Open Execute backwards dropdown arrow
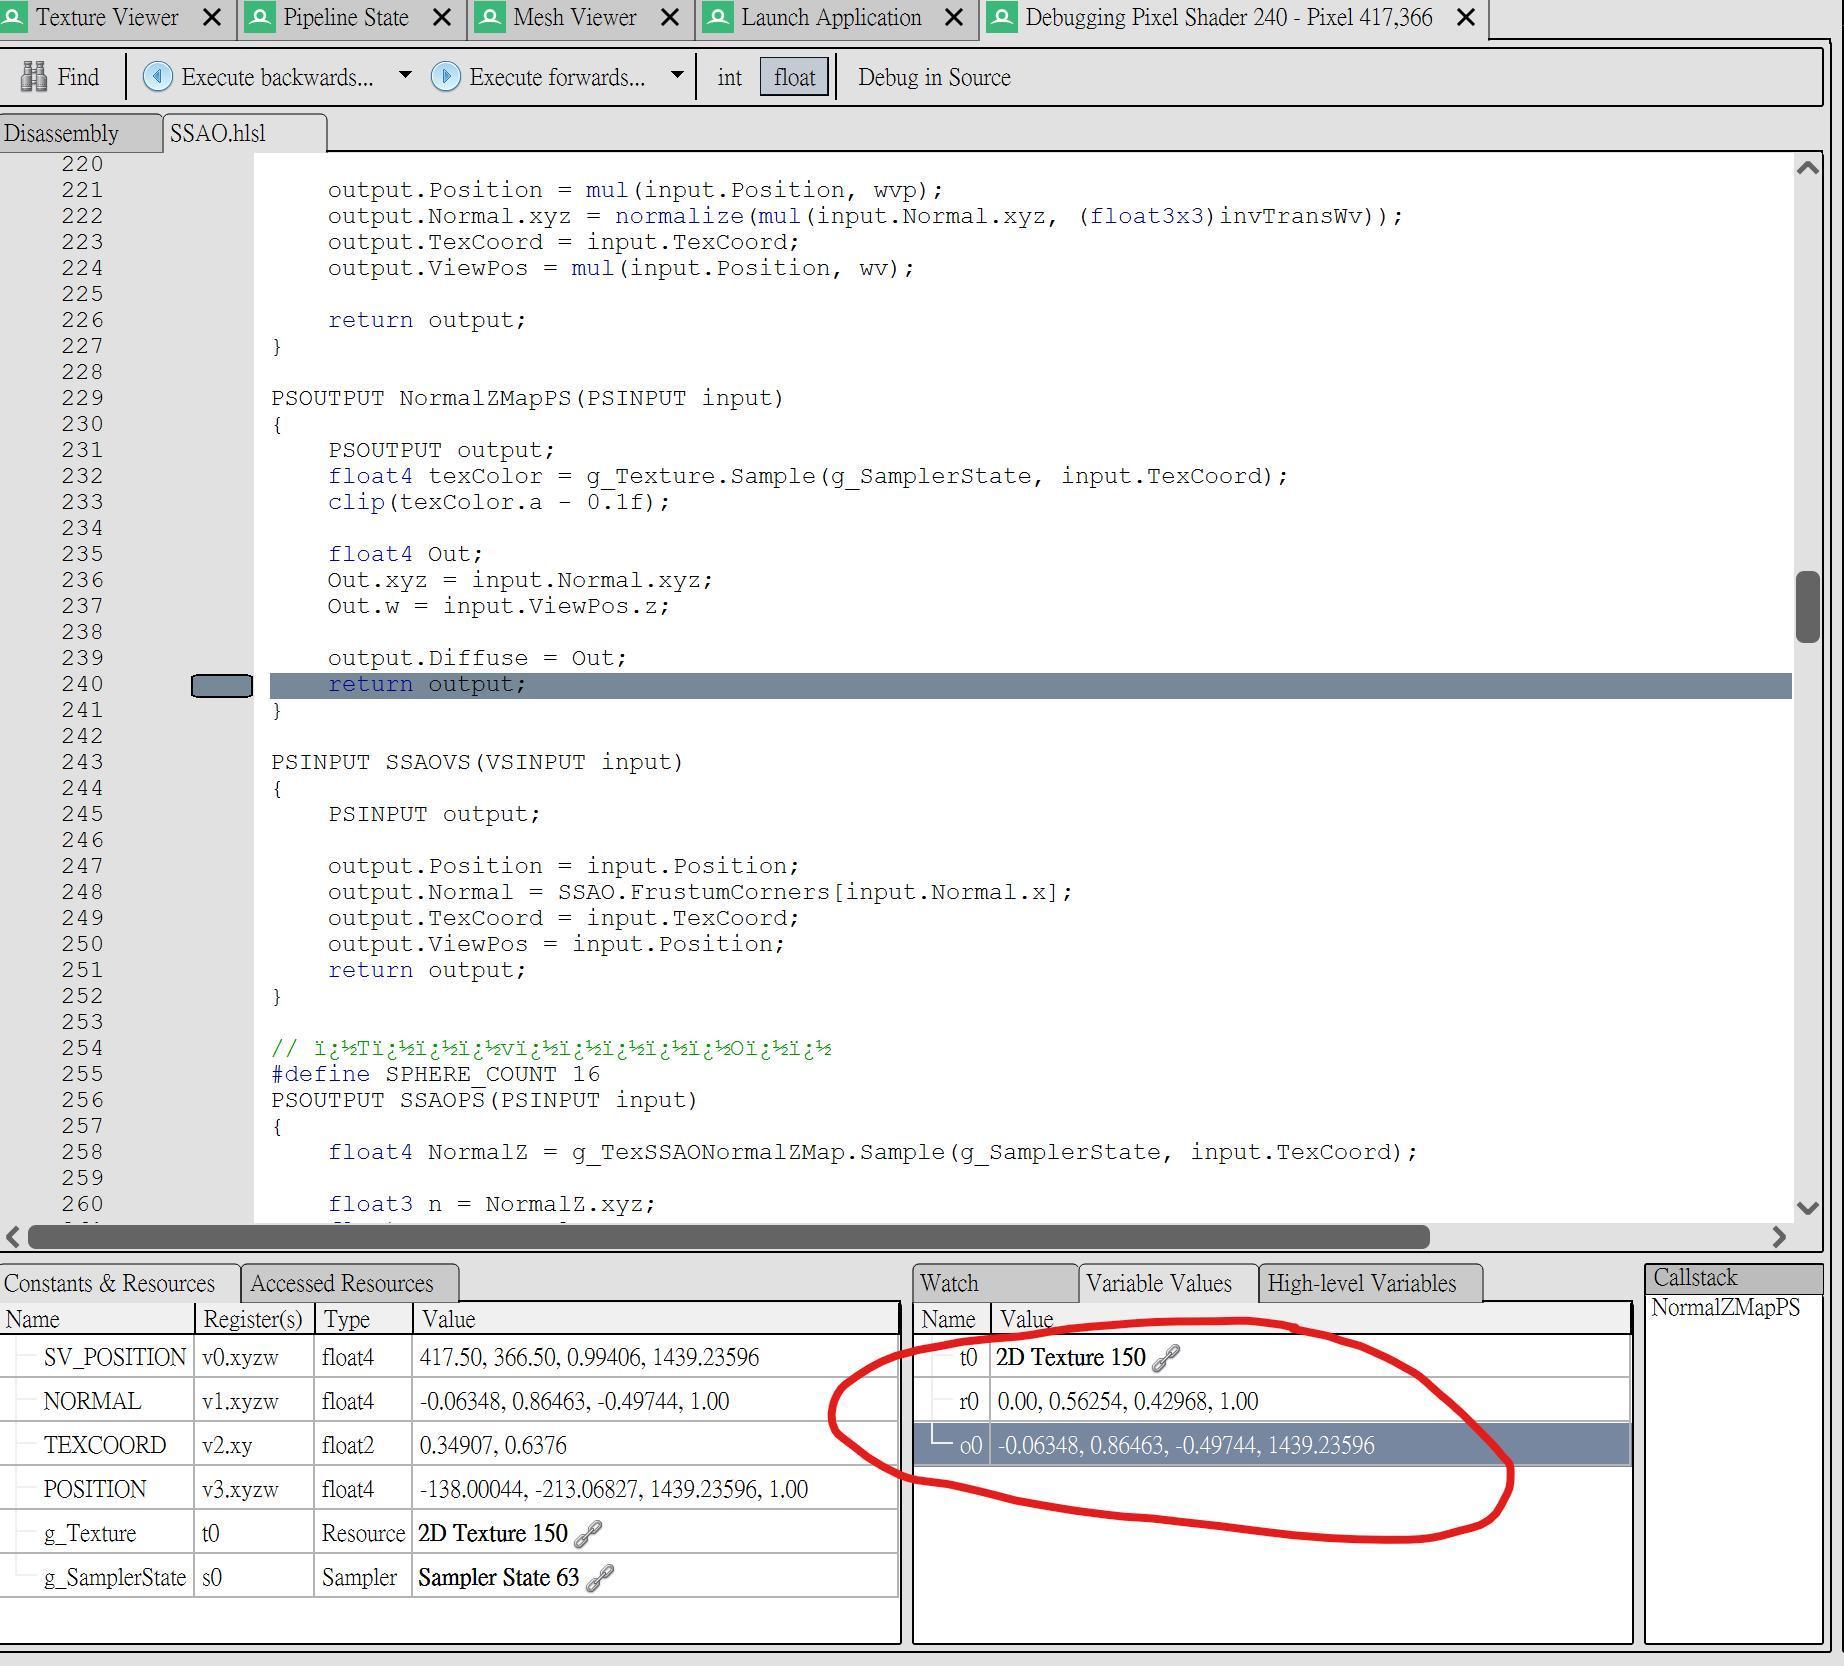1844x1666 pixels. pos(405,75)
